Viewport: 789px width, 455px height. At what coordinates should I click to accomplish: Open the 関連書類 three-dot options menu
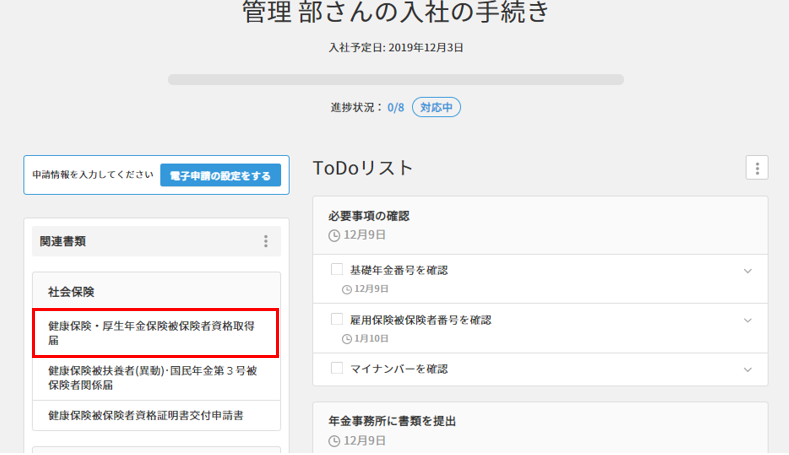tap(266, 241)
